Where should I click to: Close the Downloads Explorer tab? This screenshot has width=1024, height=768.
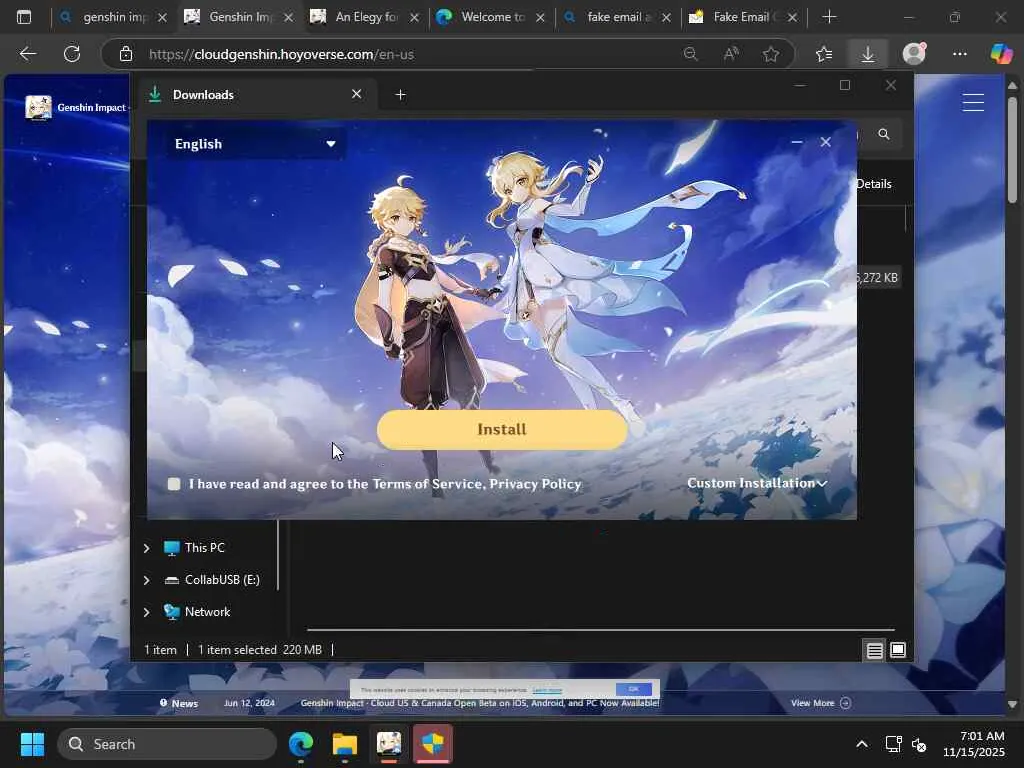[x=357, y=94]
